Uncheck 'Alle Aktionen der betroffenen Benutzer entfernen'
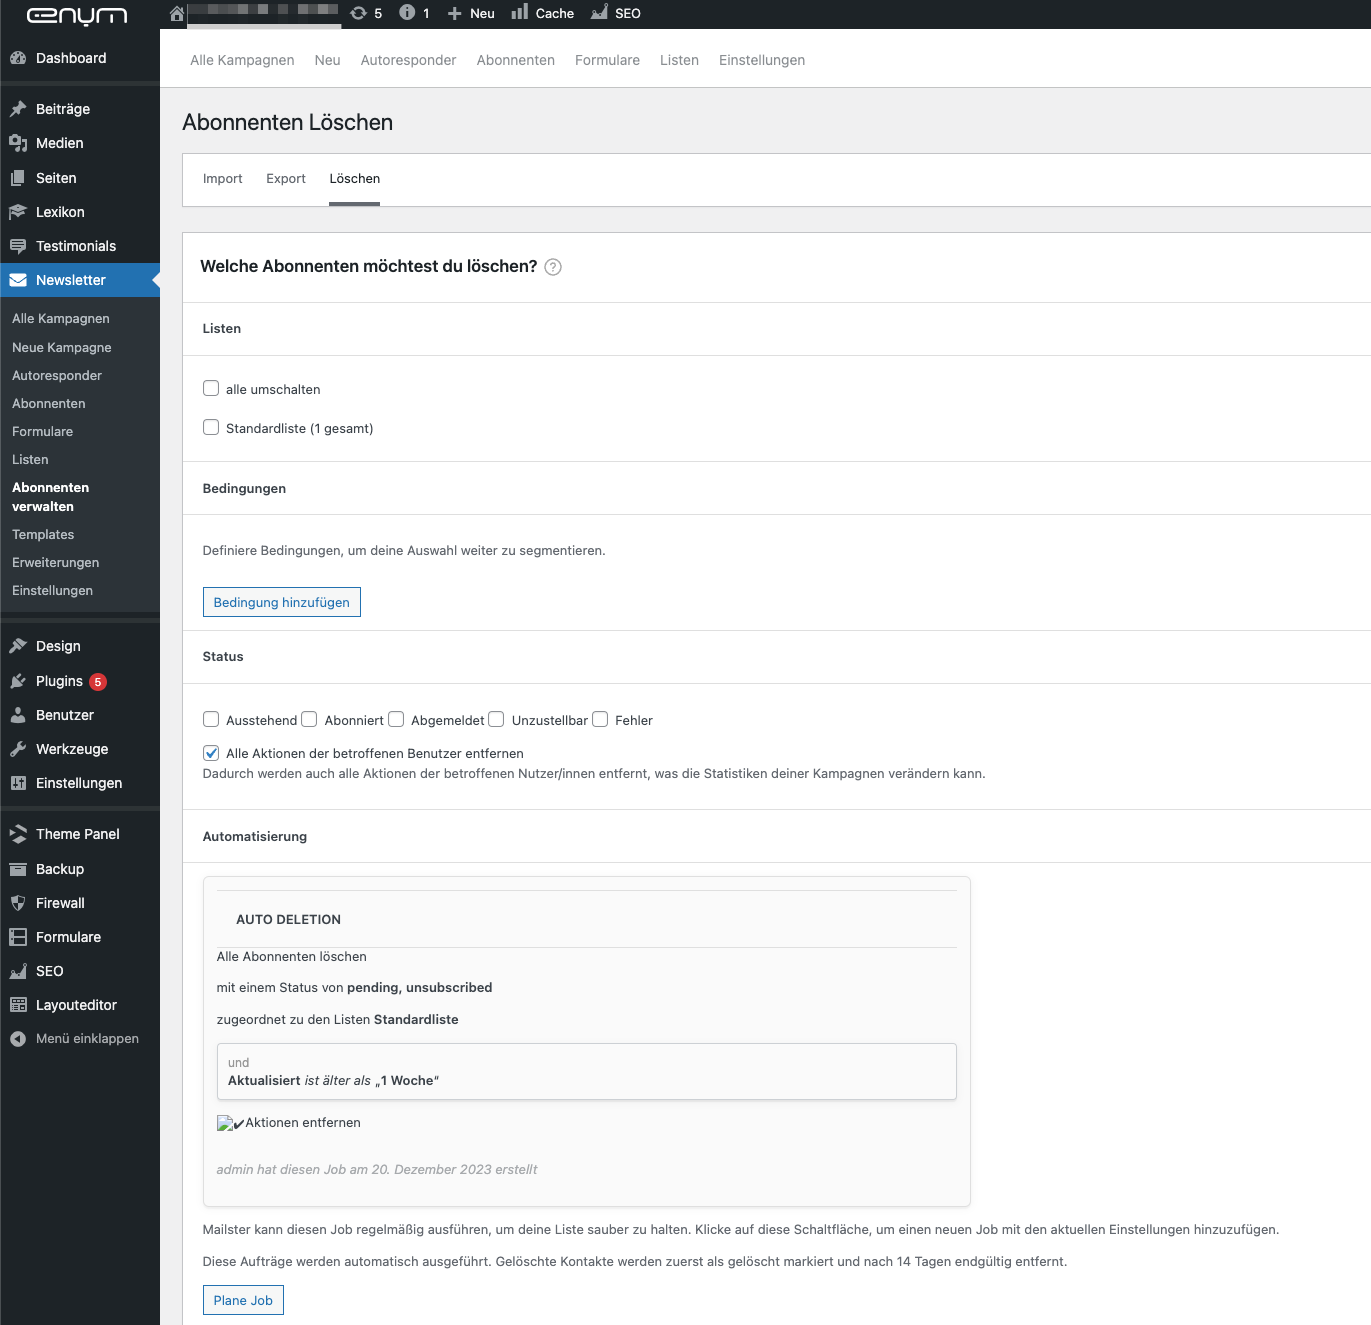 [211, 753]
